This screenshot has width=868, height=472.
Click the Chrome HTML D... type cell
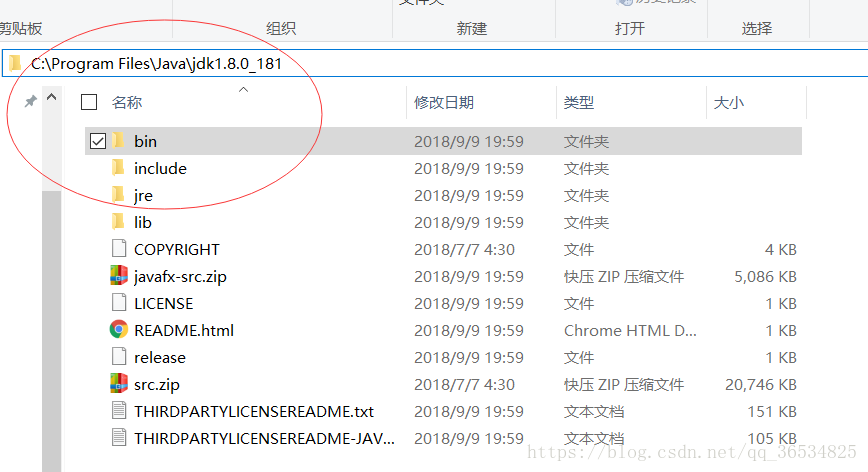click(x=630, y=330)
